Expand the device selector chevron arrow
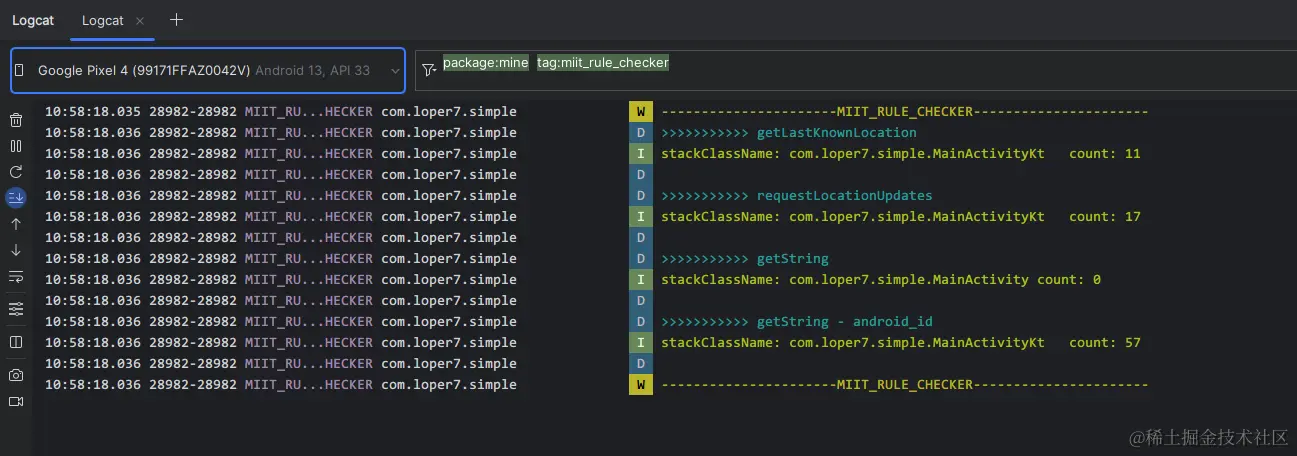Viewport: 1297px width, 456px height. [393, 71]
